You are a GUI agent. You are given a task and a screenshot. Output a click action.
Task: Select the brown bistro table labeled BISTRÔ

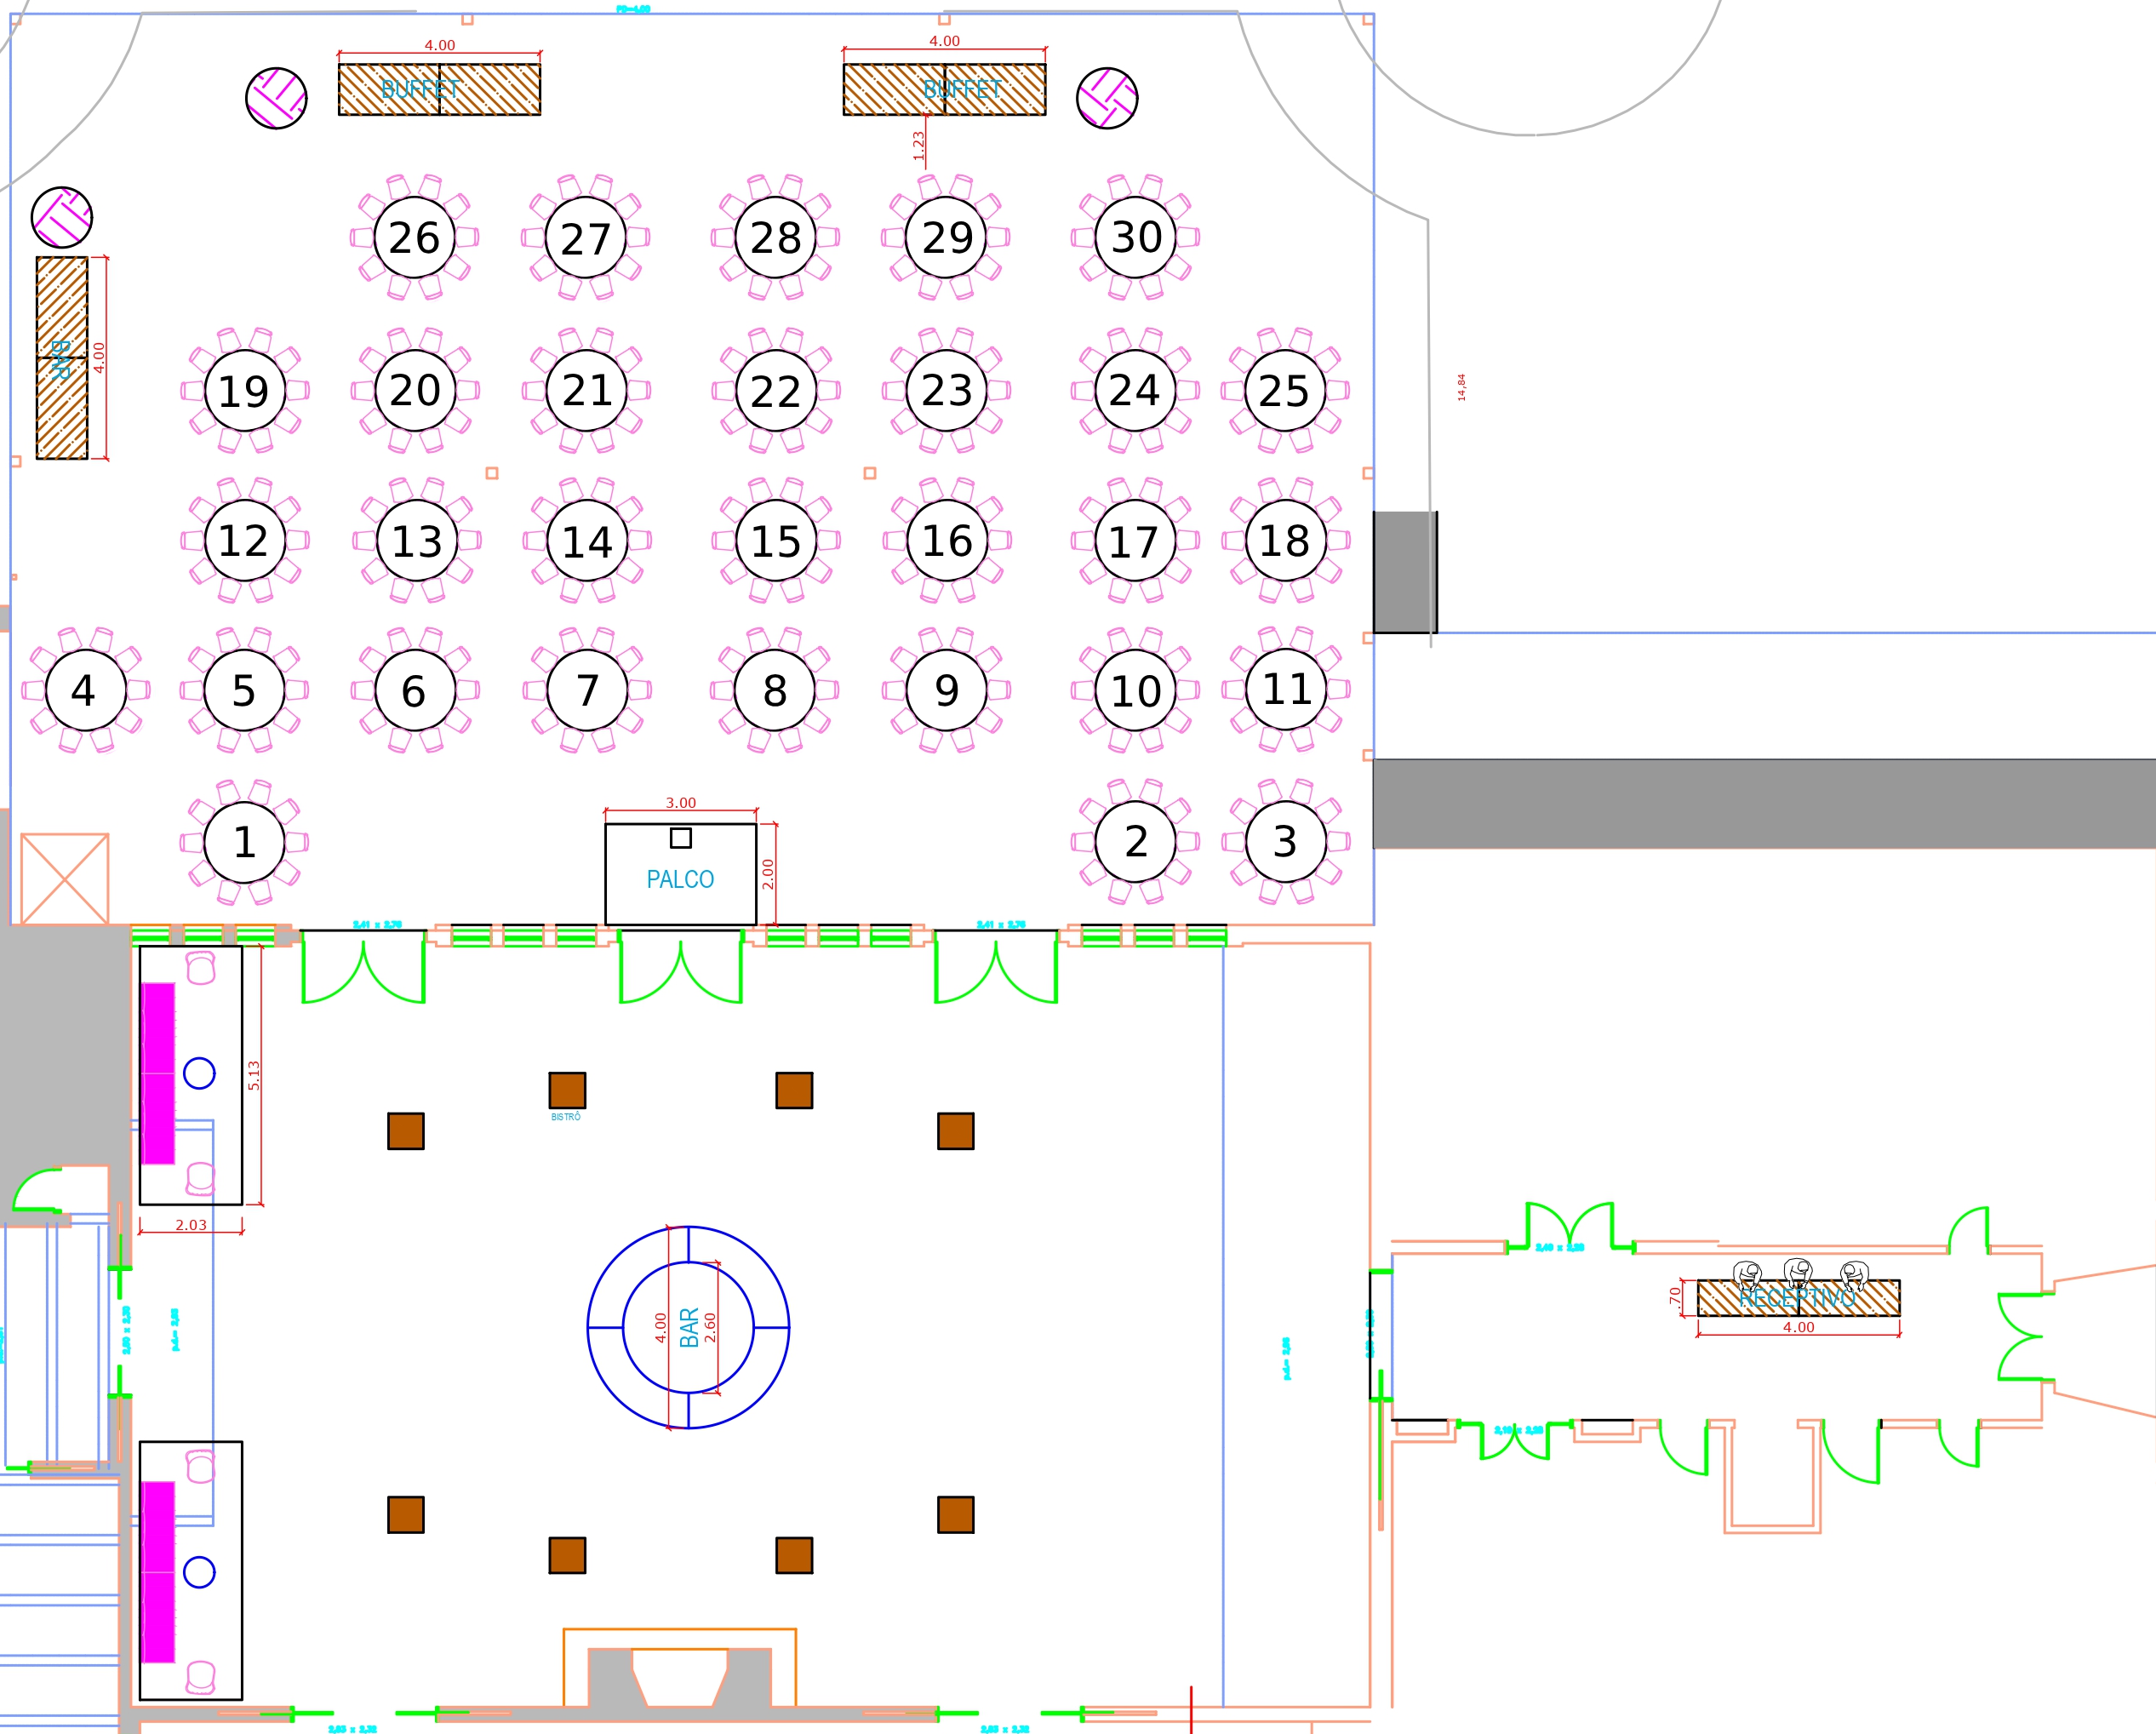tap(567, 1090)
